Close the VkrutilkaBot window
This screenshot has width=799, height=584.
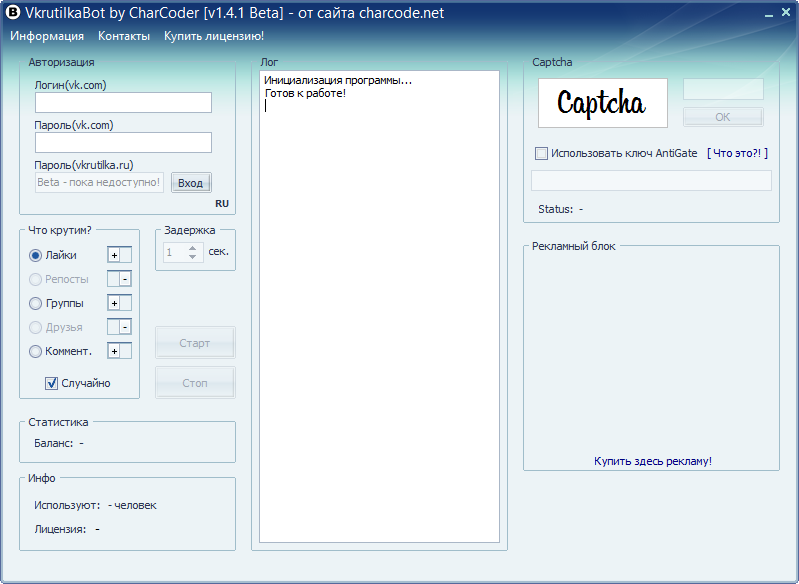pos(786,12)
